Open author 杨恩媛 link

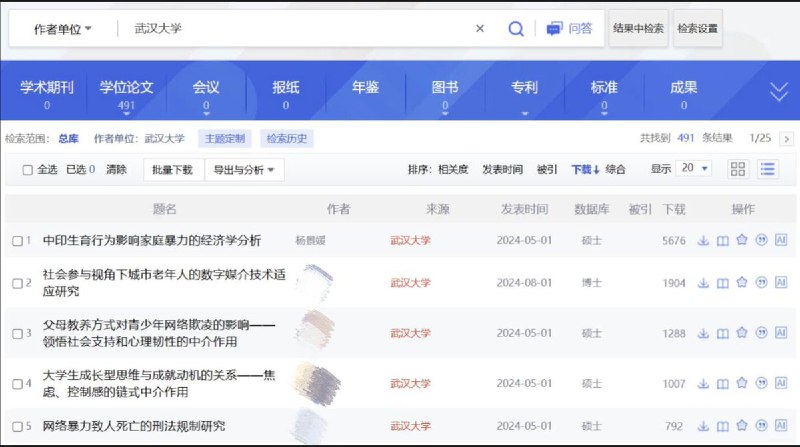click(310, 240)
